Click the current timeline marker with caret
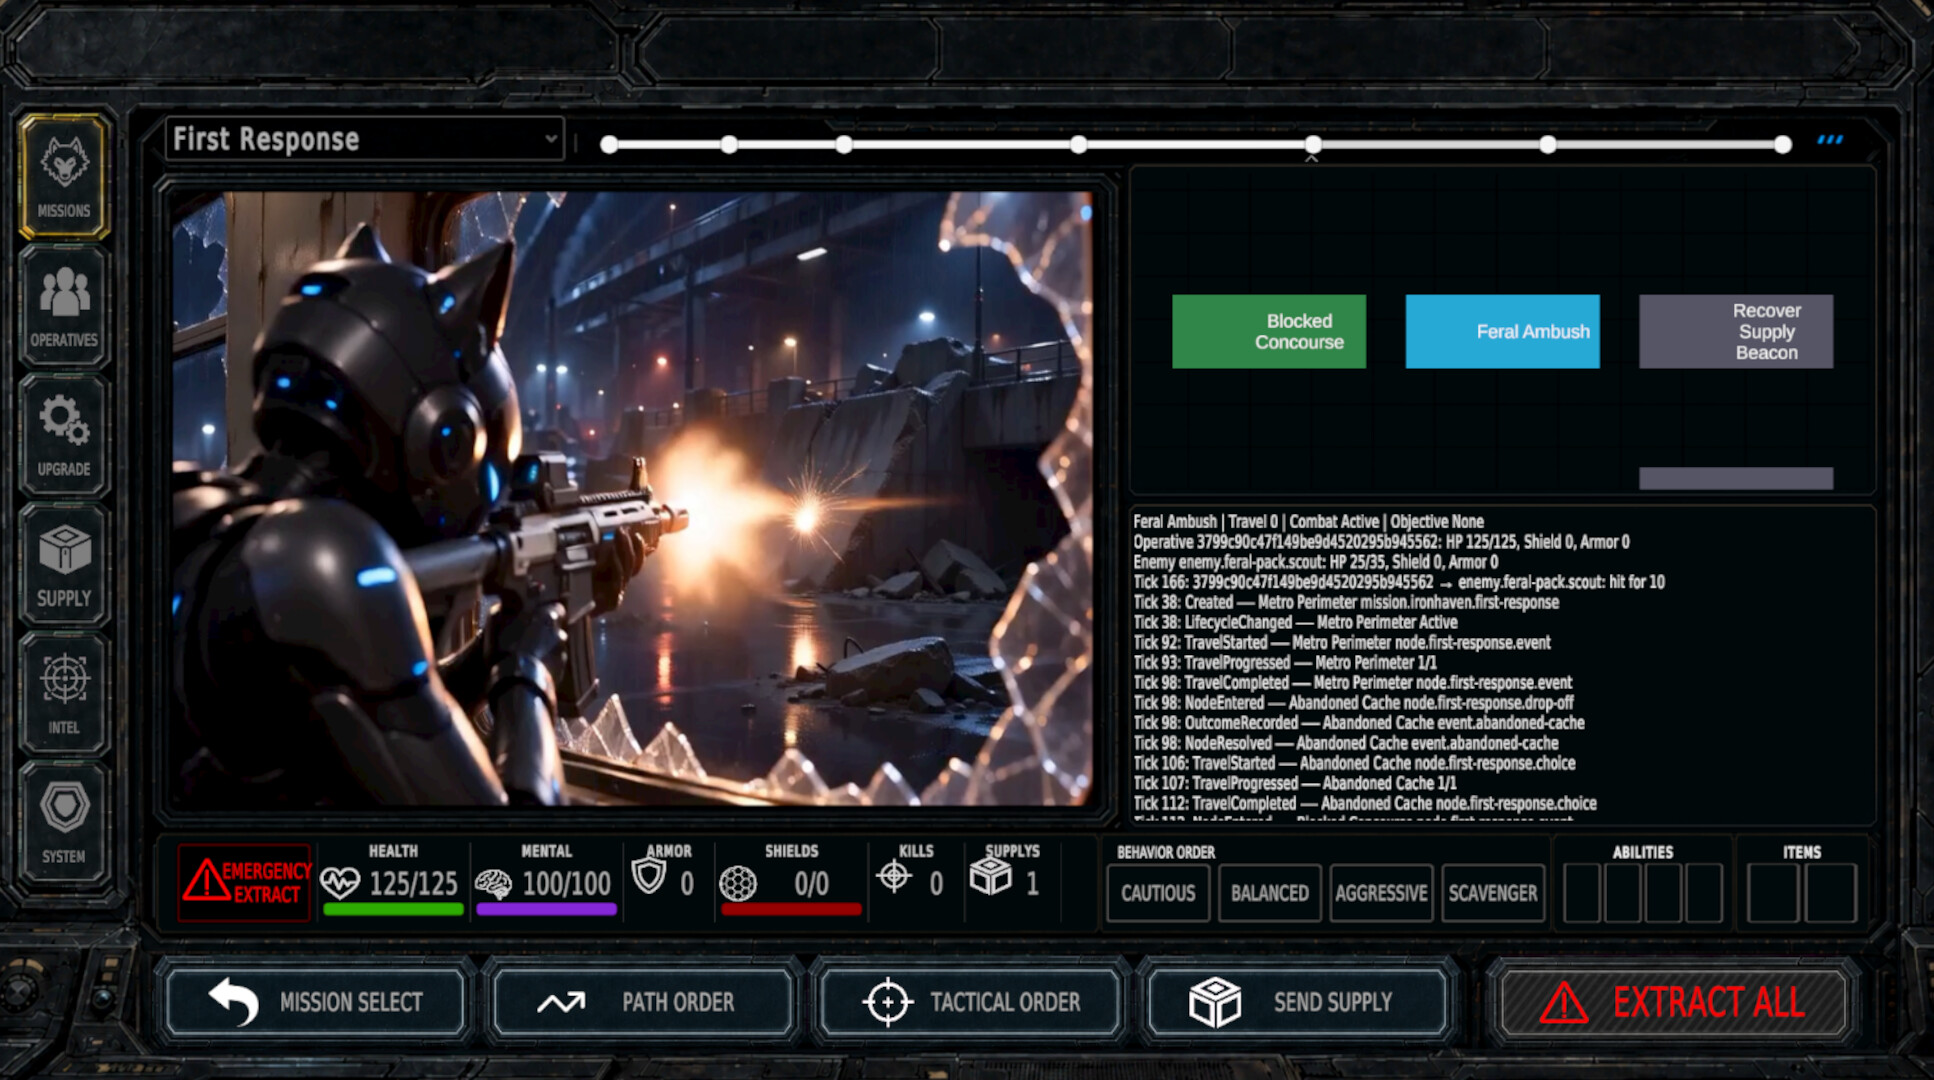 (x=1313, y=145)
